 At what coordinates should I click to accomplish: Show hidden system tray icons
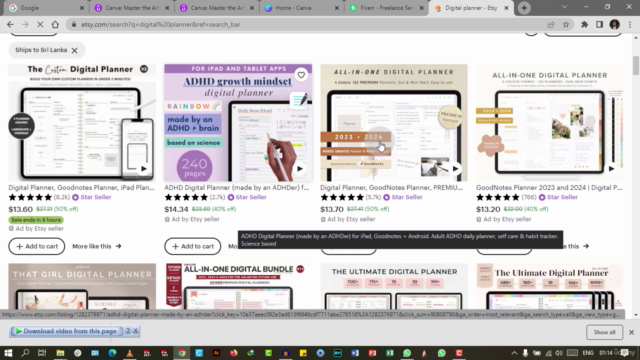[514, 353]
